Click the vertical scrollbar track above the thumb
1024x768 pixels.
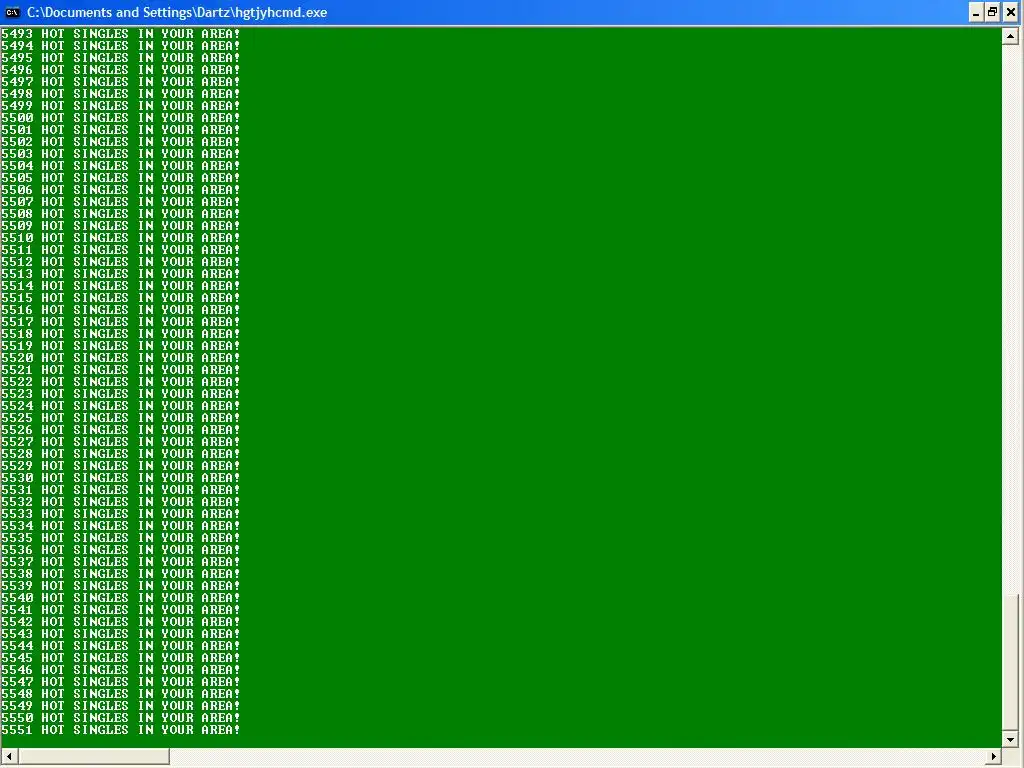pos(1010,319)
